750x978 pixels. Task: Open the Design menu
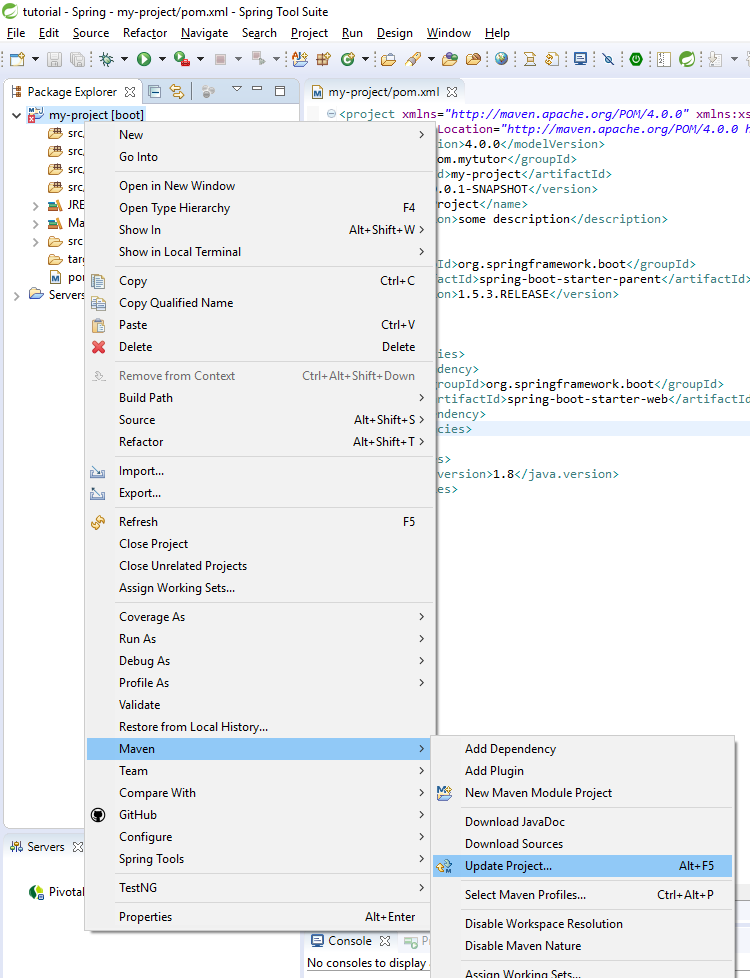click(394, 33)
